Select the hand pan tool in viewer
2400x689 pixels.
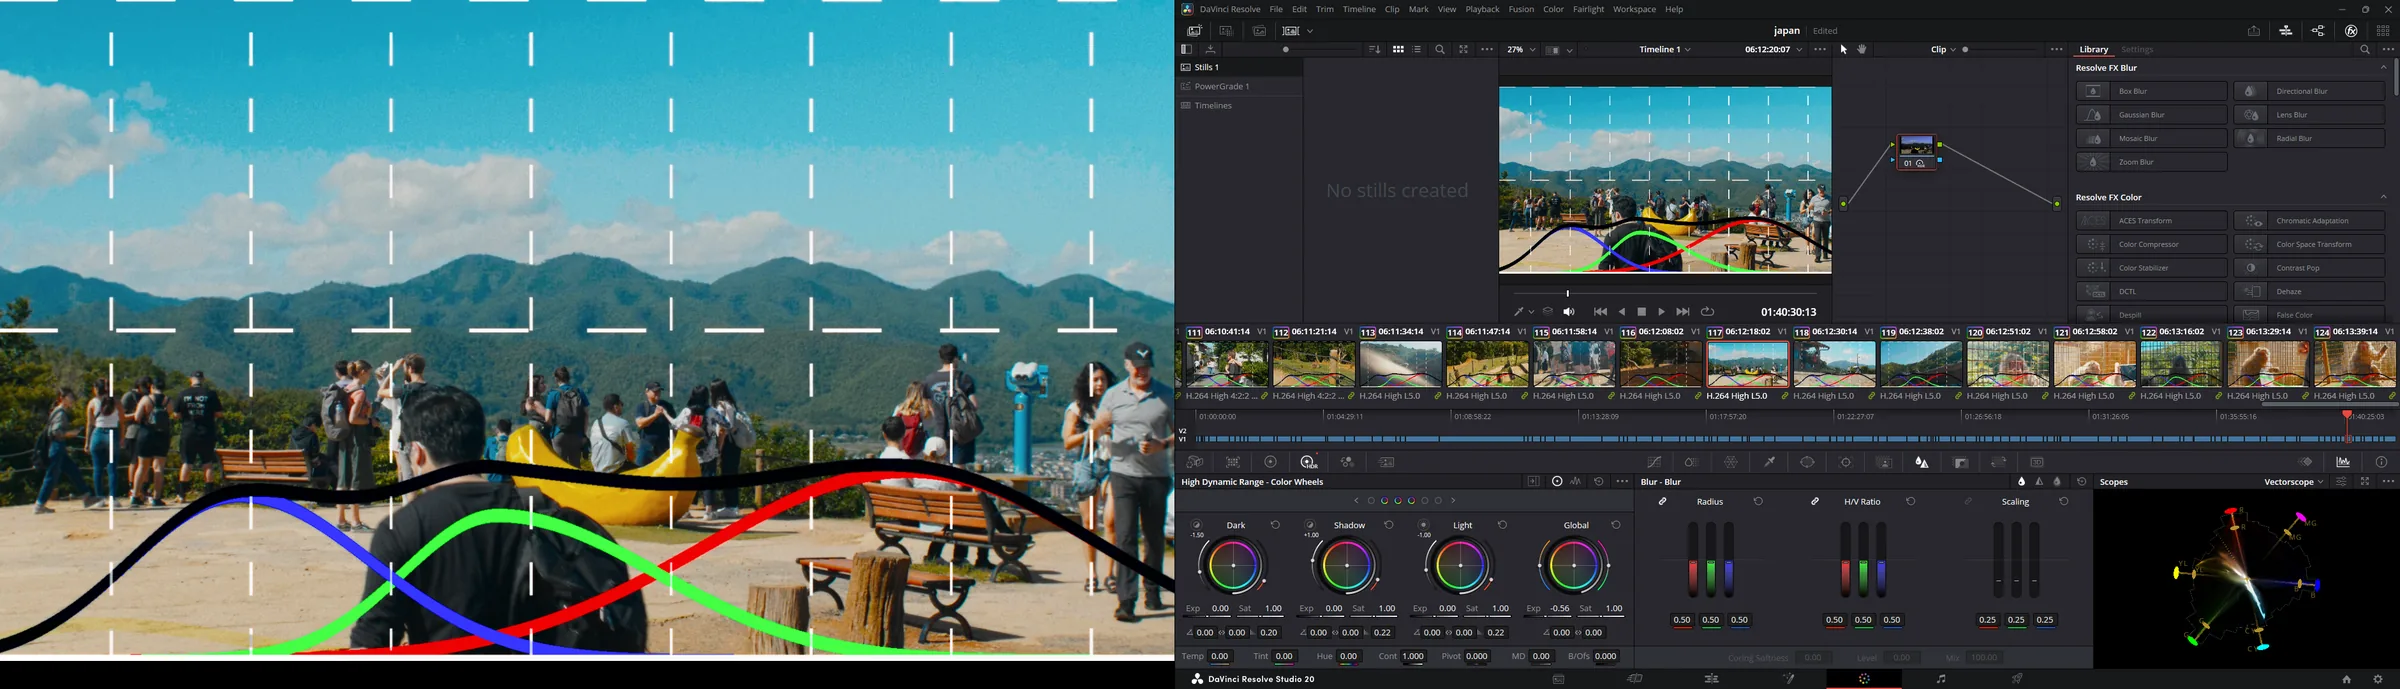pyautogui.click(x=1862, y=49)
